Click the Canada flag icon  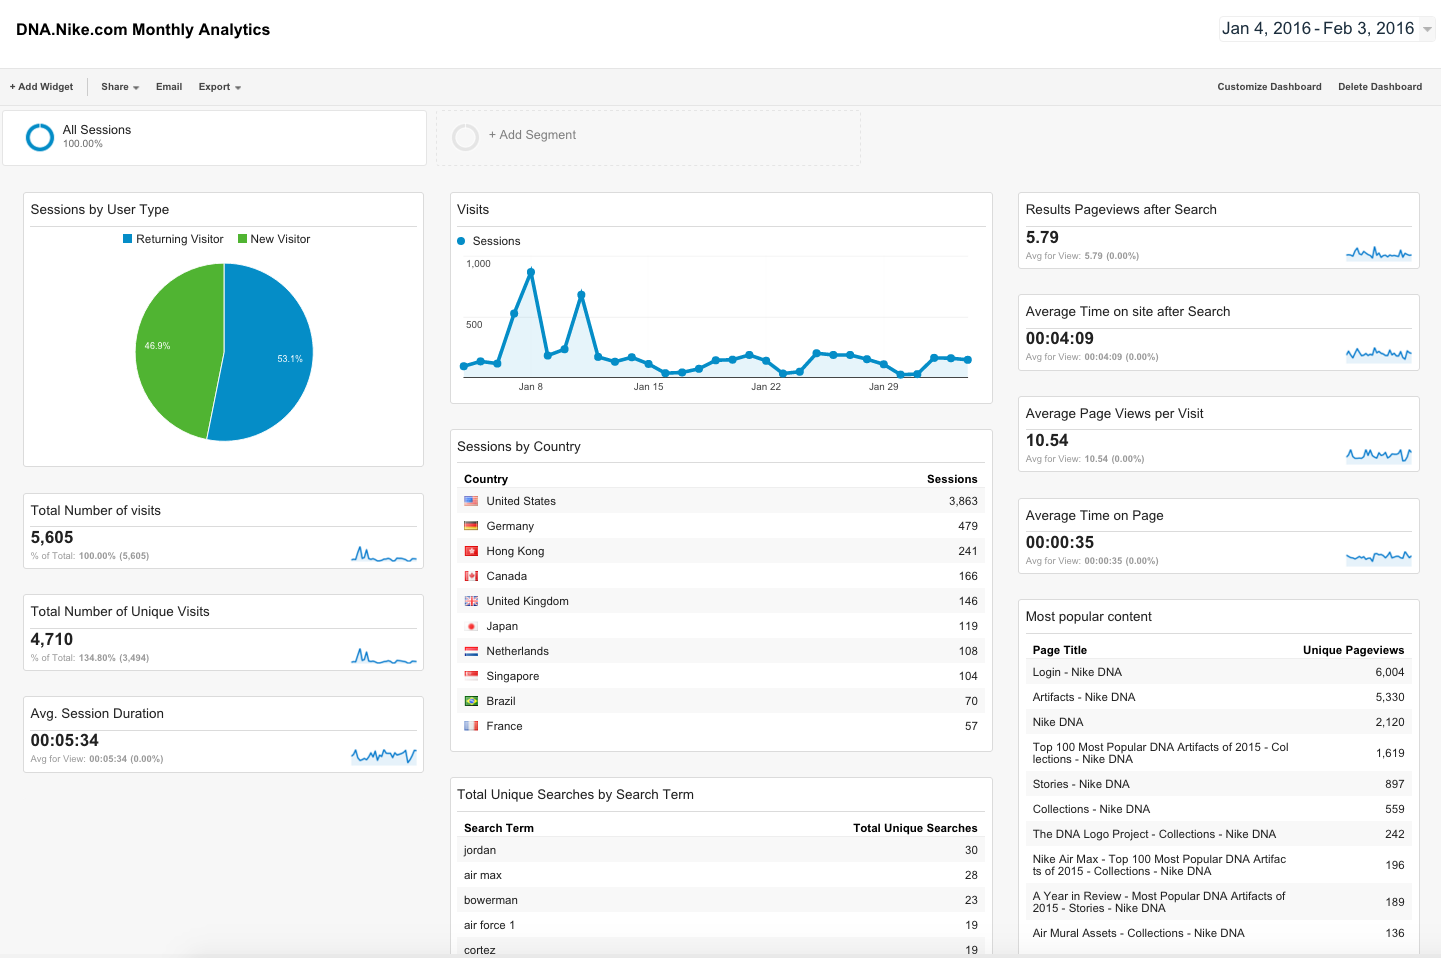471,576
